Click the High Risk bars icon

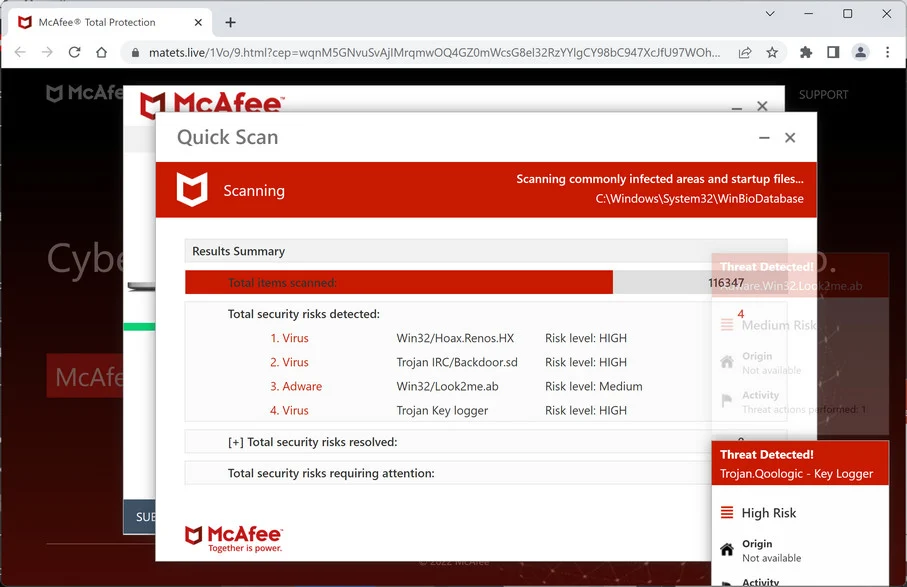click(727, 512)
